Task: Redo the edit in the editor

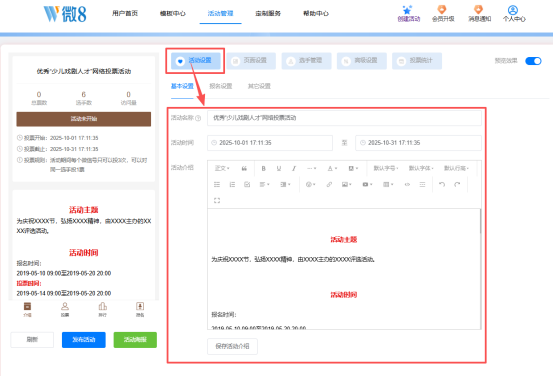Action: pyautogui.click(x=457, y=184)
